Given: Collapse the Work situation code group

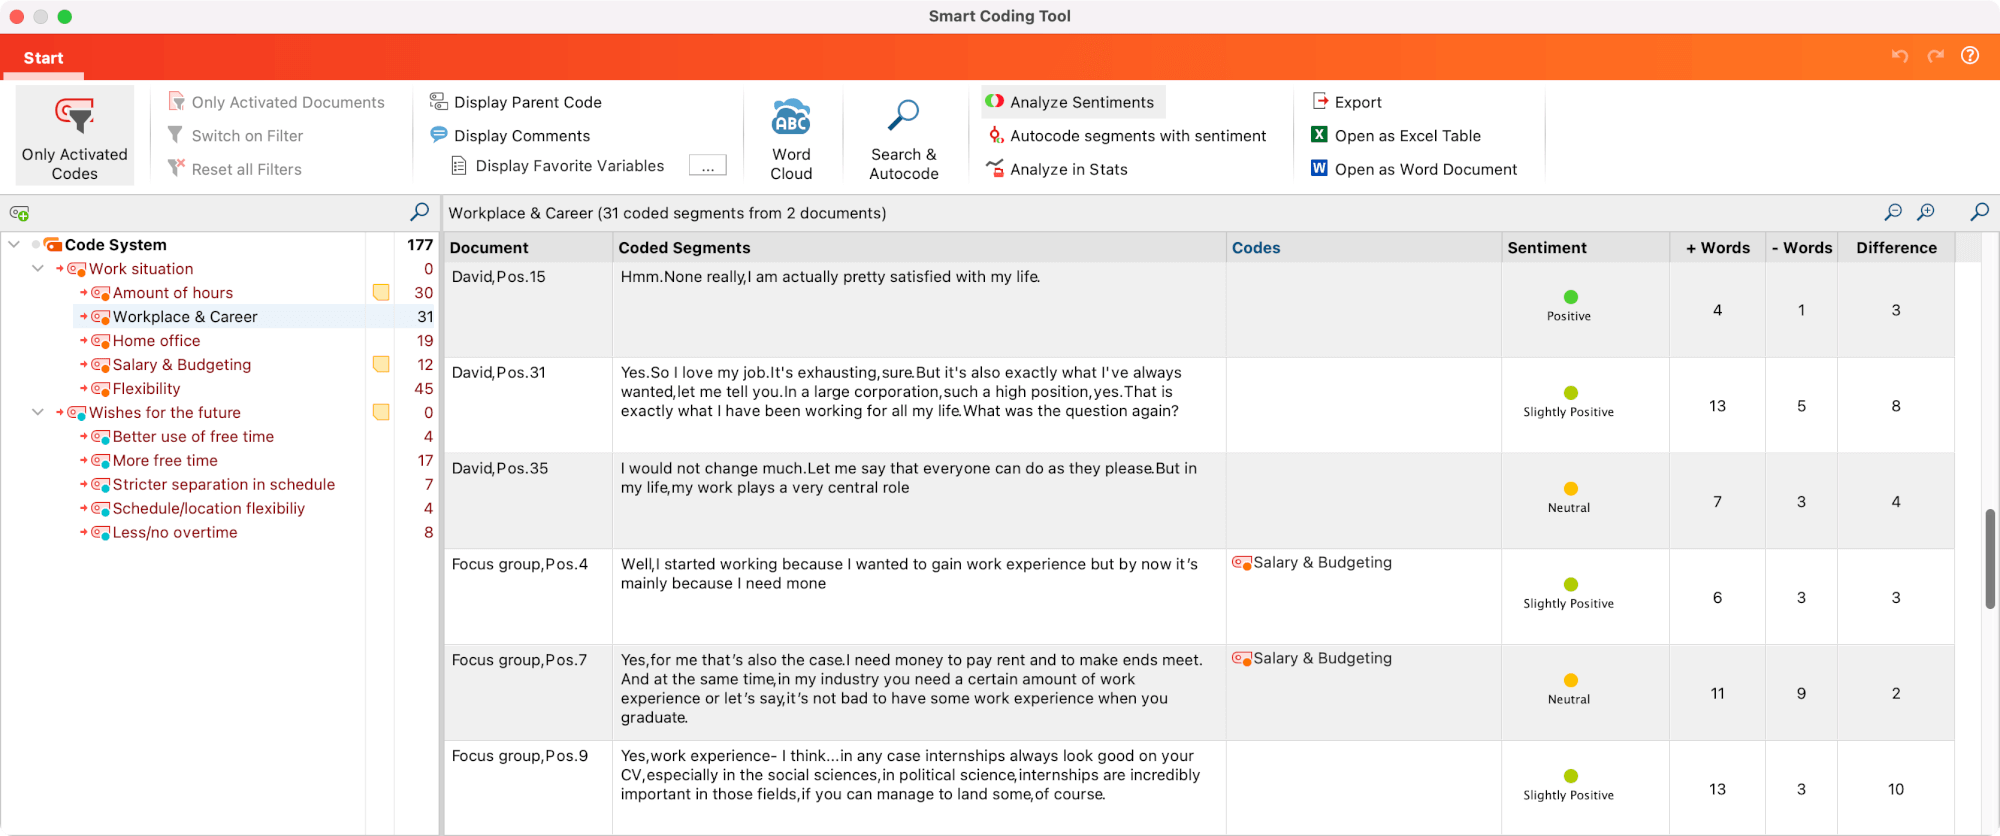Looking at the screenshot, I should pos(38,269).
